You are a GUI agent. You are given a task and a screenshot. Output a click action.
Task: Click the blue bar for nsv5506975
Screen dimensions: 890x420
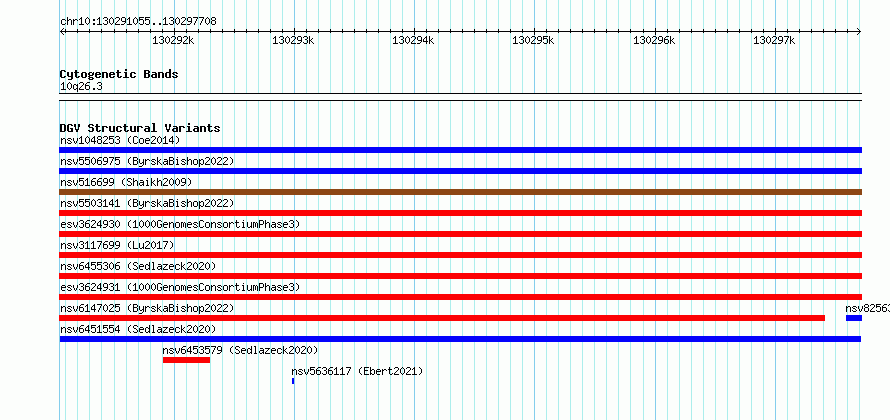click(460, 171)
